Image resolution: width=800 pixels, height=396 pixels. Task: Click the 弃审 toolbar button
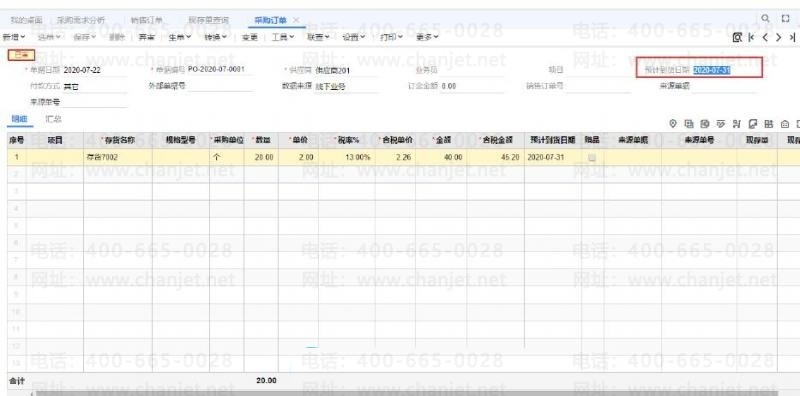147,37
